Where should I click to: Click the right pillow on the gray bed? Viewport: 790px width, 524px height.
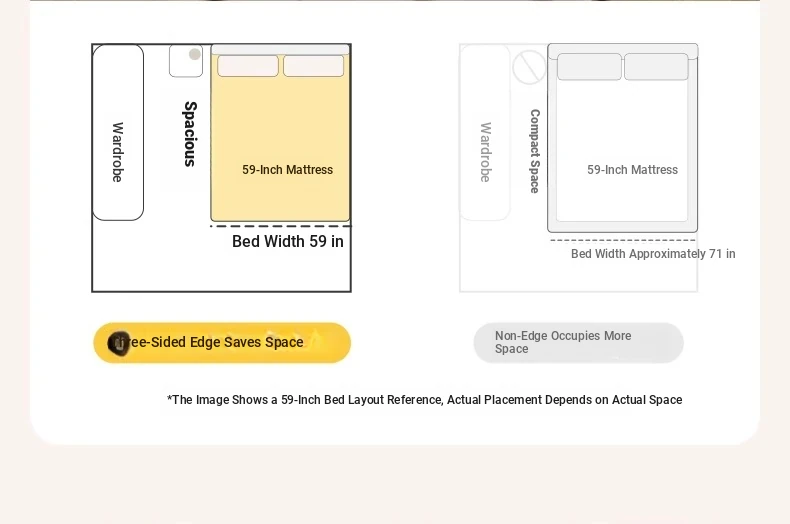(656, 67)
